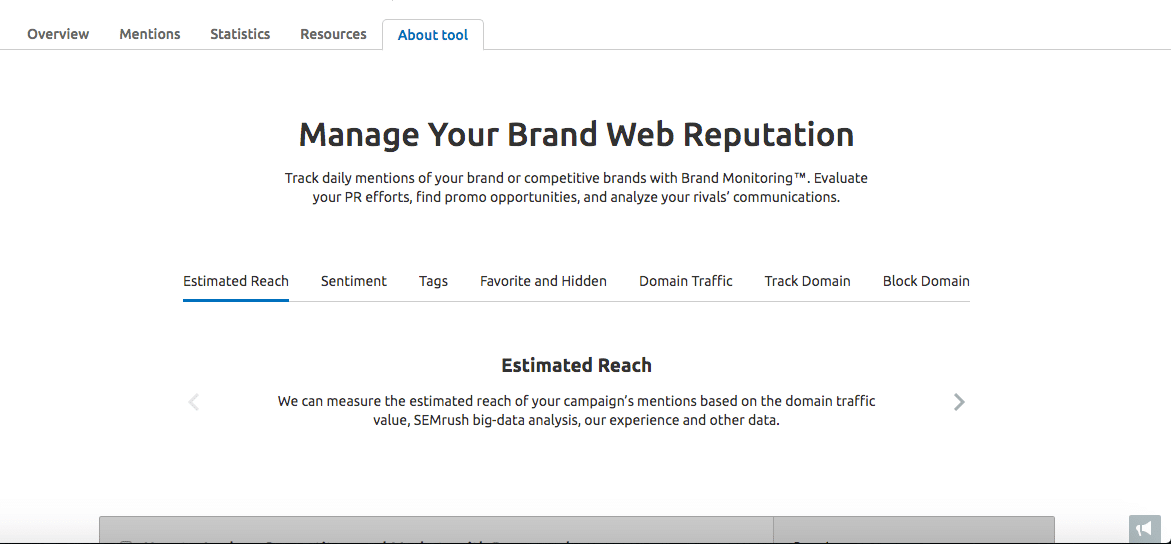The image size is (1171, 544).
Task: Open the Domain Traffic feature tab
Action: tap(686, 281)
